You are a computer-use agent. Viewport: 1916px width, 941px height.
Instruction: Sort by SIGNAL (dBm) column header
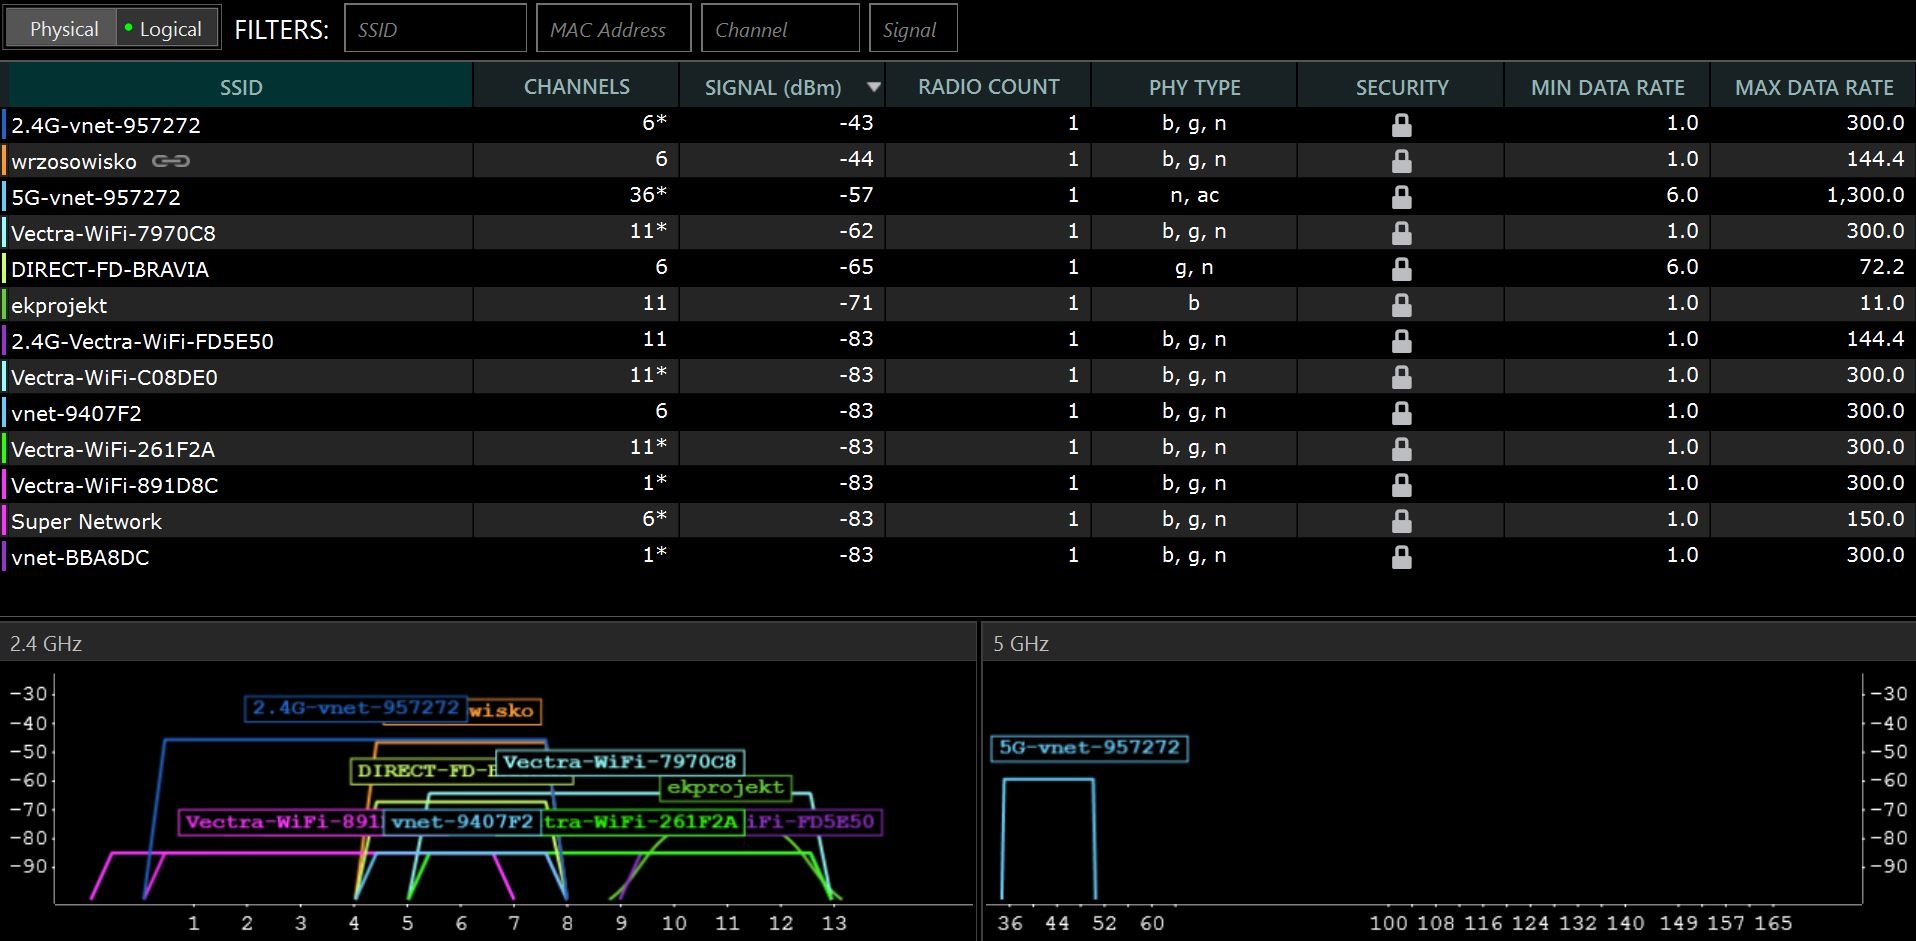(773, 87)
